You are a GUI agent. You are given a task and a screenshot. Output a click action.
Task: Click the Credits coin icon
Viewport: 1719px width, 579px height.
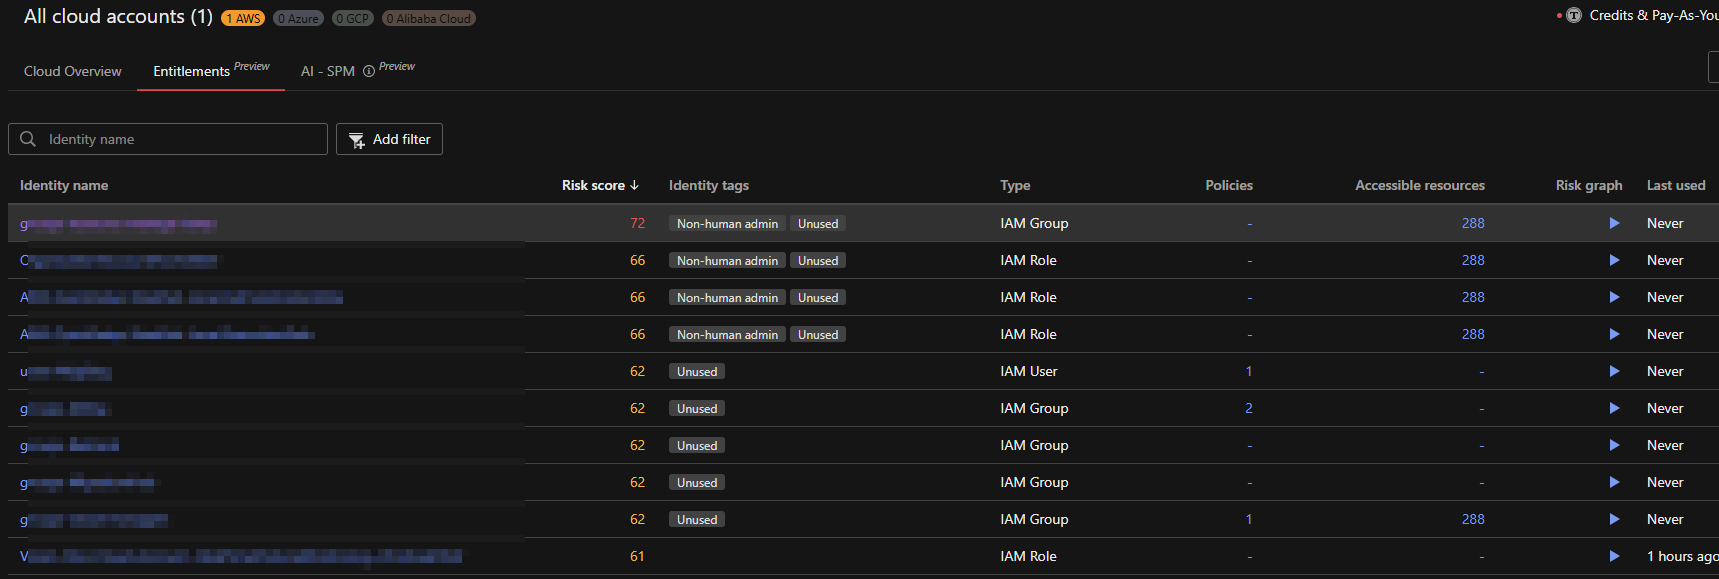1574,15
